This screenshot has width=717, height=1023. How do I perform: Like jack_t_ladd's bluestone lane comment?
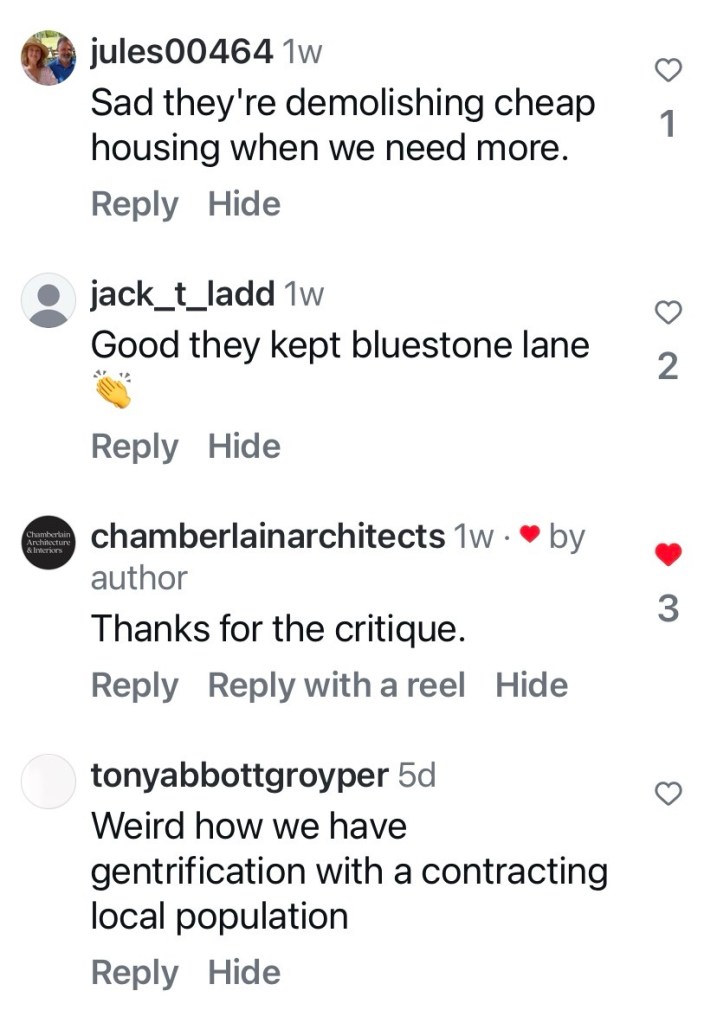click(x=667, y=313)
